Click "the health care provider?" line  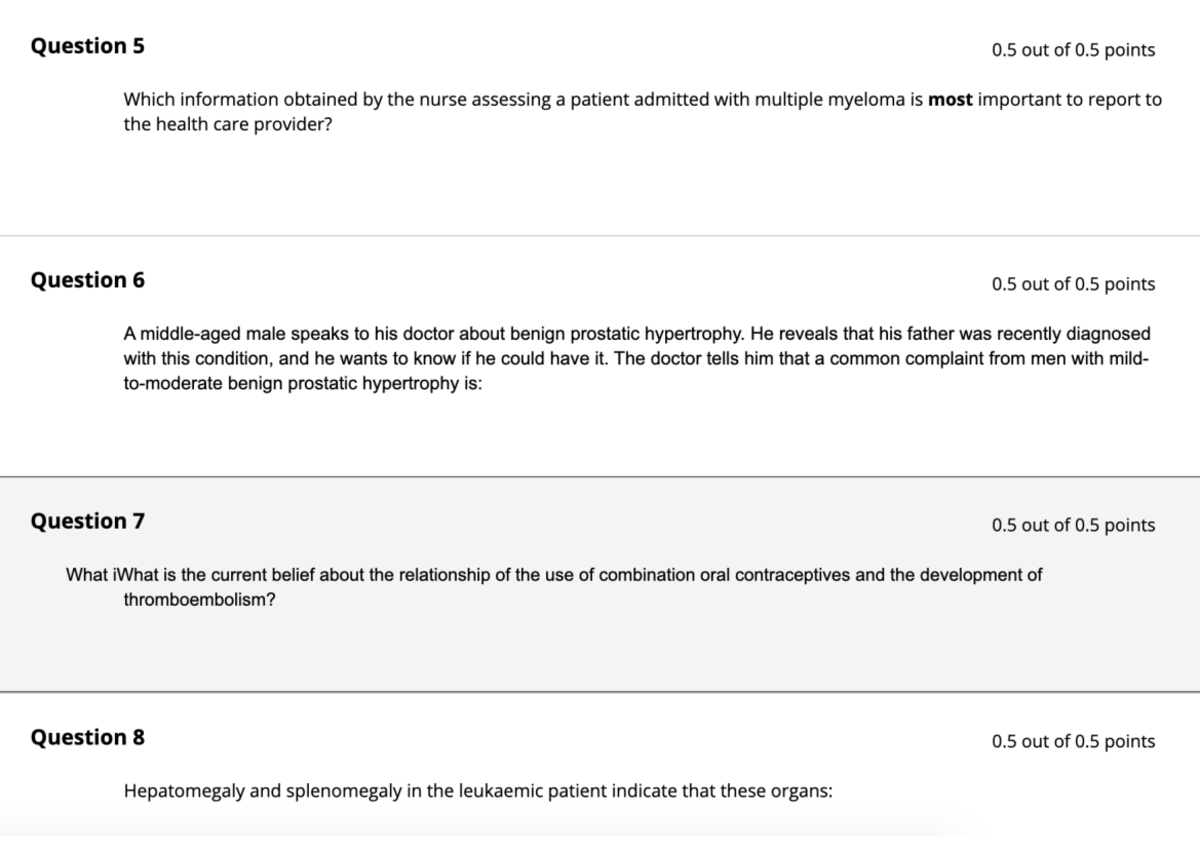[227, 127]
